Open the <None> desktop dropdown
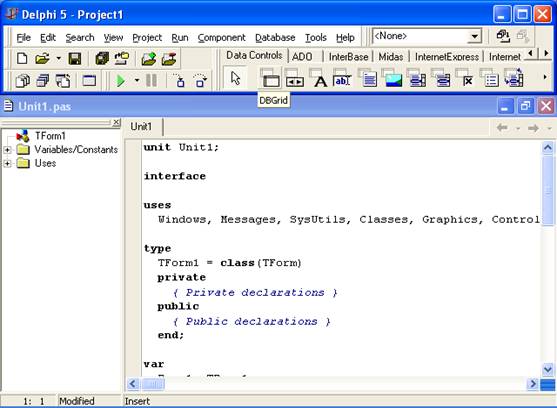This screenshot has height=408, width=557. pos(474,36)
